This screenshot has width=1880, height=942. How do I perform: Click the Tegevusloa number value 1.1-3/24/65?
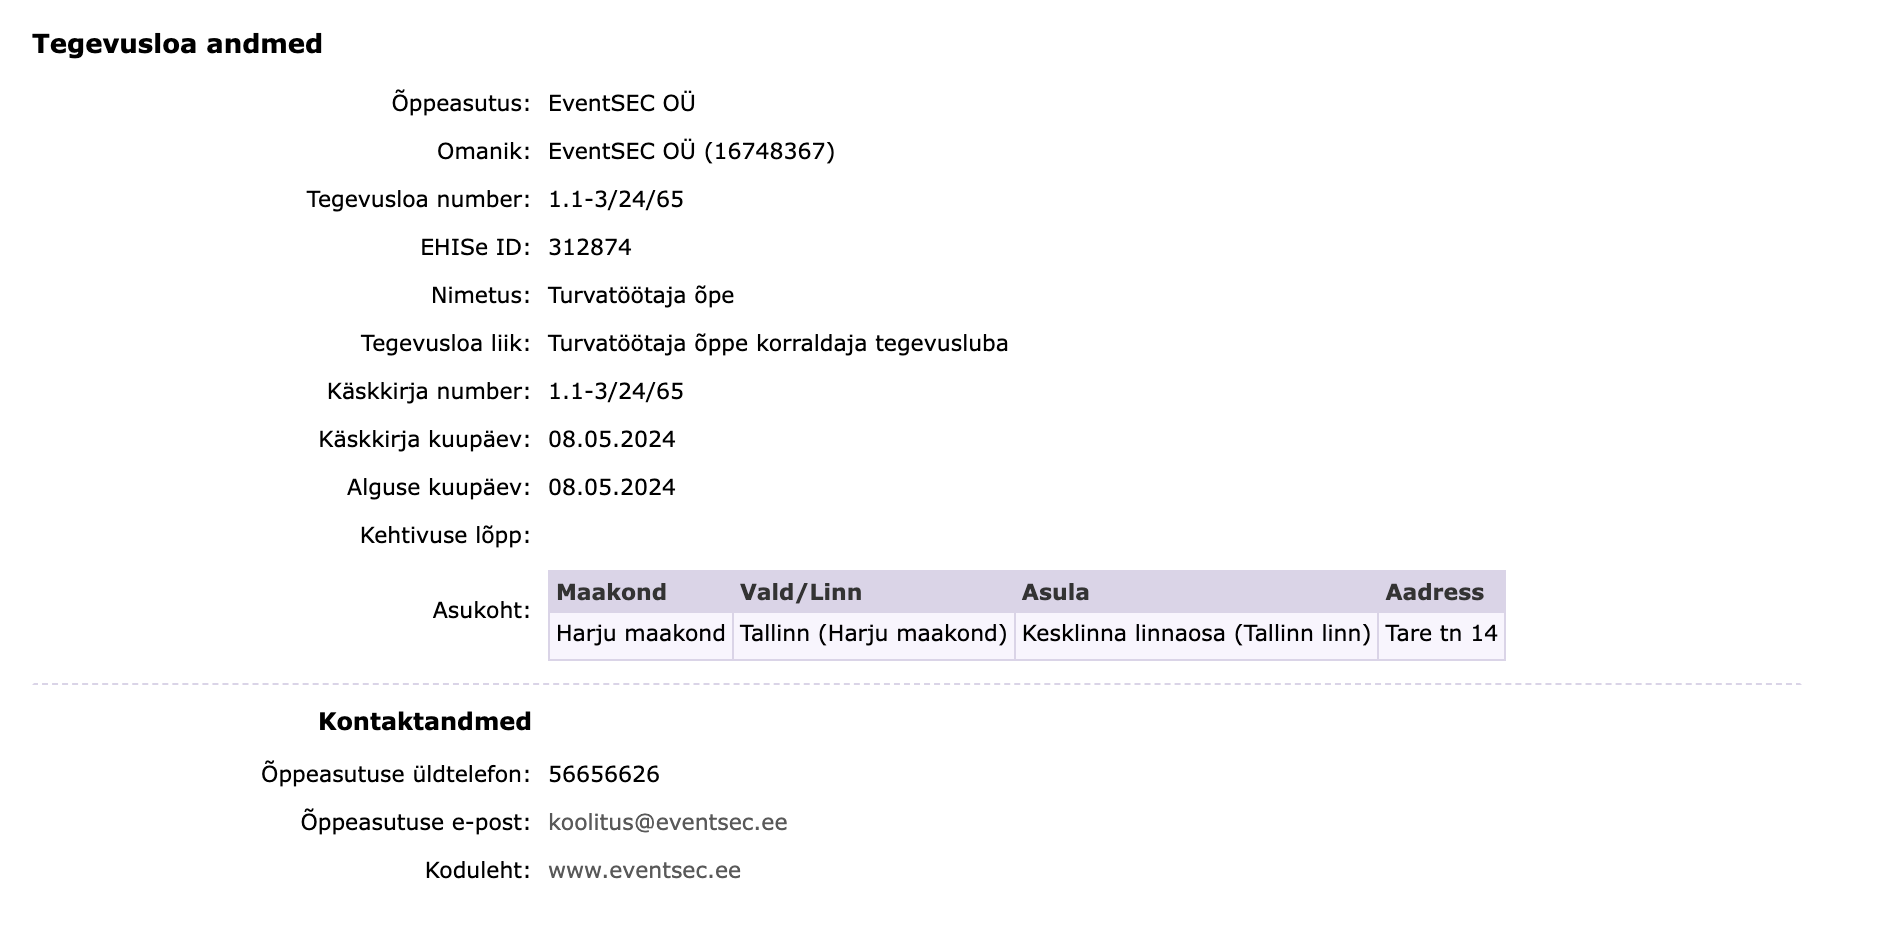tap(616, 199)
